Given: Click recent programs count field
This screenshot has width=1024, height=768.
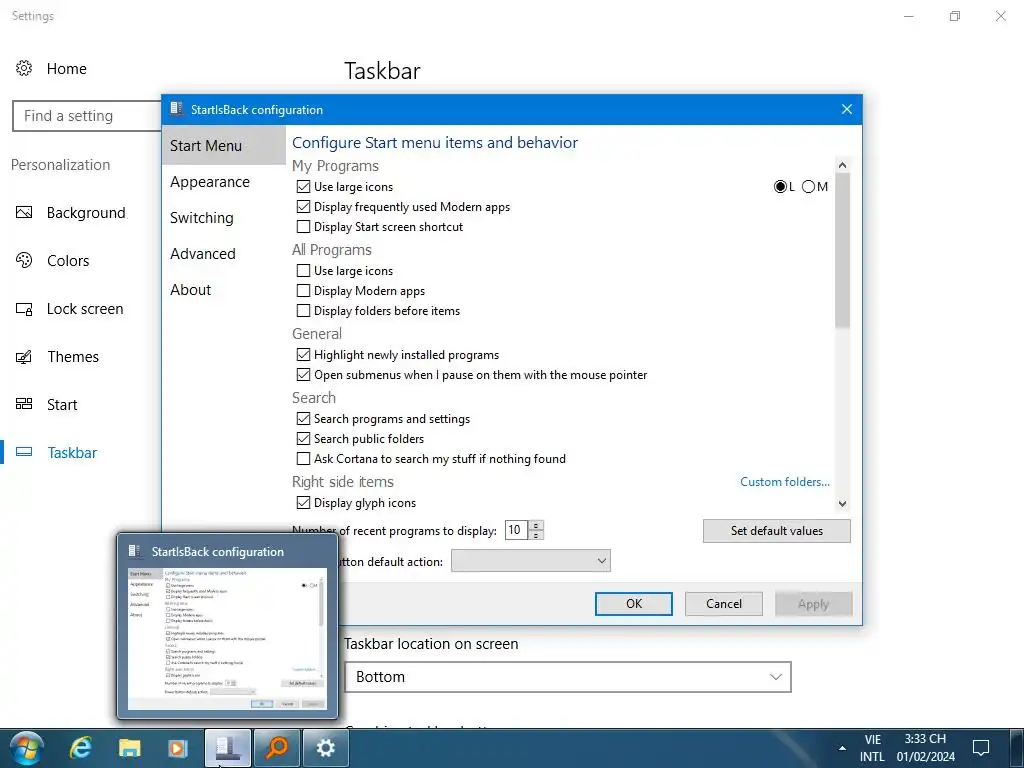Looking at the screenshot, I should click(x=517, y=530).
